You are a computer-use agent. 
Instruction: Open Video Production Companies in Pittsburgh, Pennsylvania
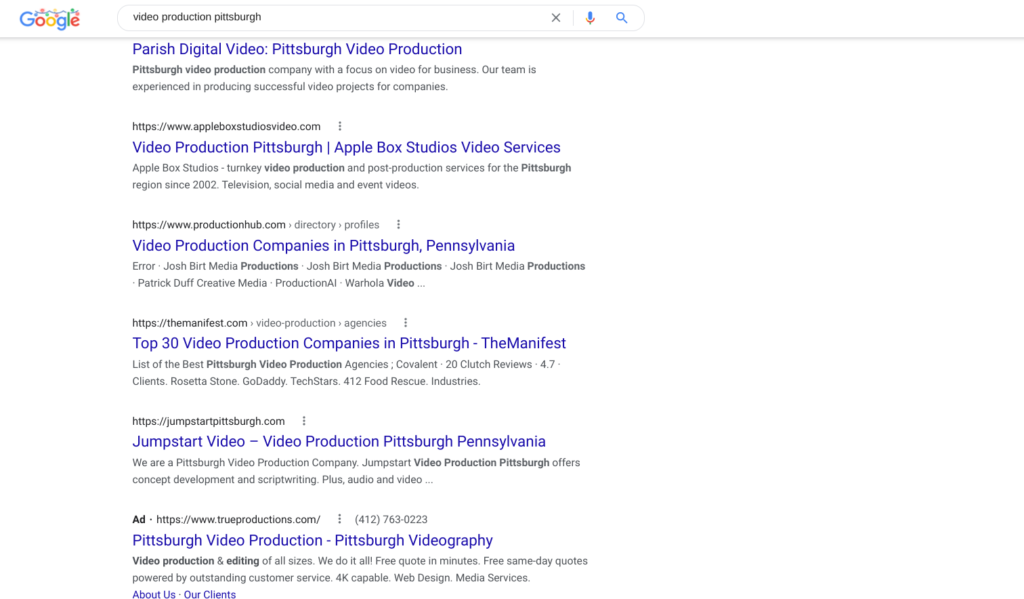(x=323, y=245)
